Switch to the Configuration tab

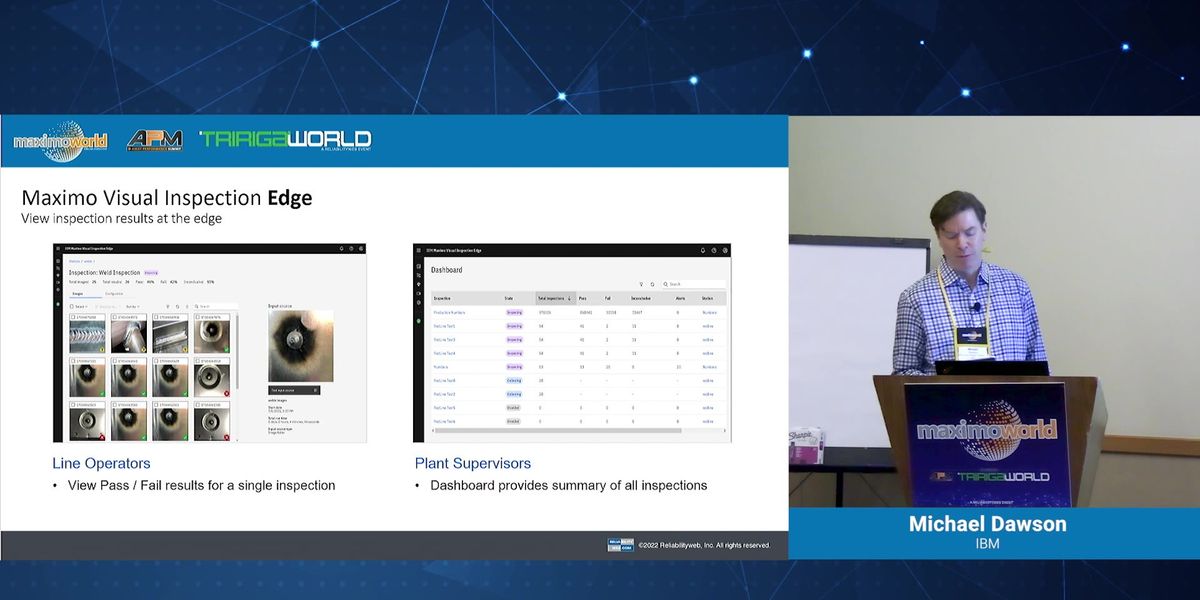click(x=114, y=294)
